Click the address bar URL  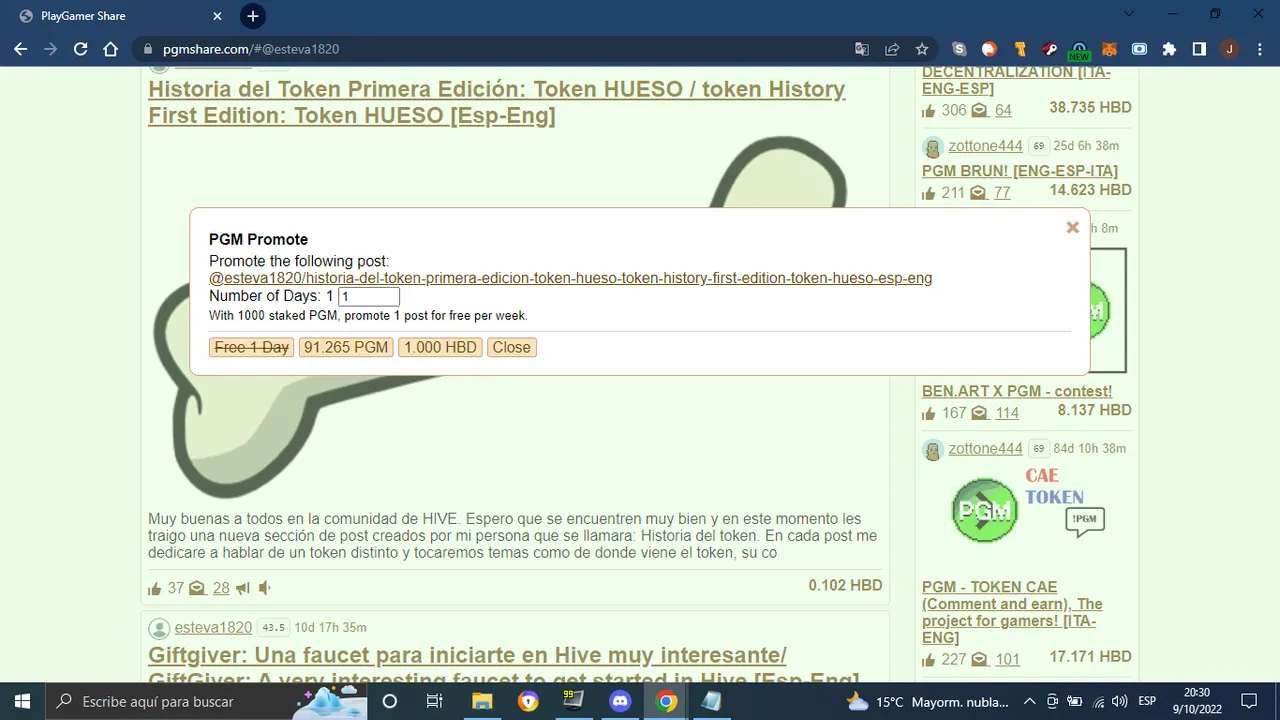[x=251, y=49]
